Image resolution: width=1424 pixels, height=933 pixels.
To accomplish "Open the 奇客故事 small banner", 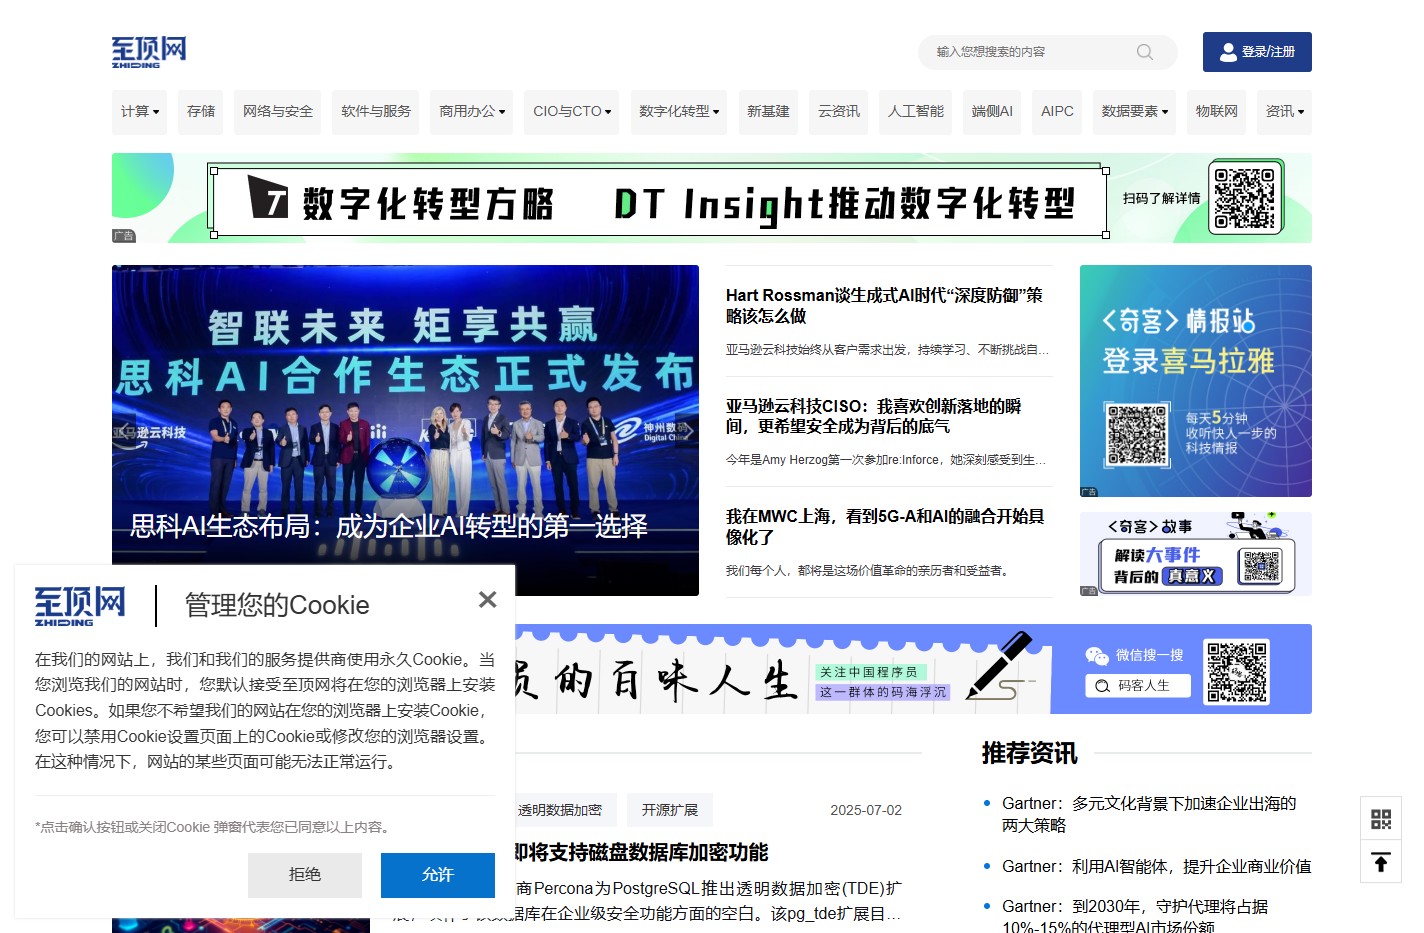I will [1196, 554].
